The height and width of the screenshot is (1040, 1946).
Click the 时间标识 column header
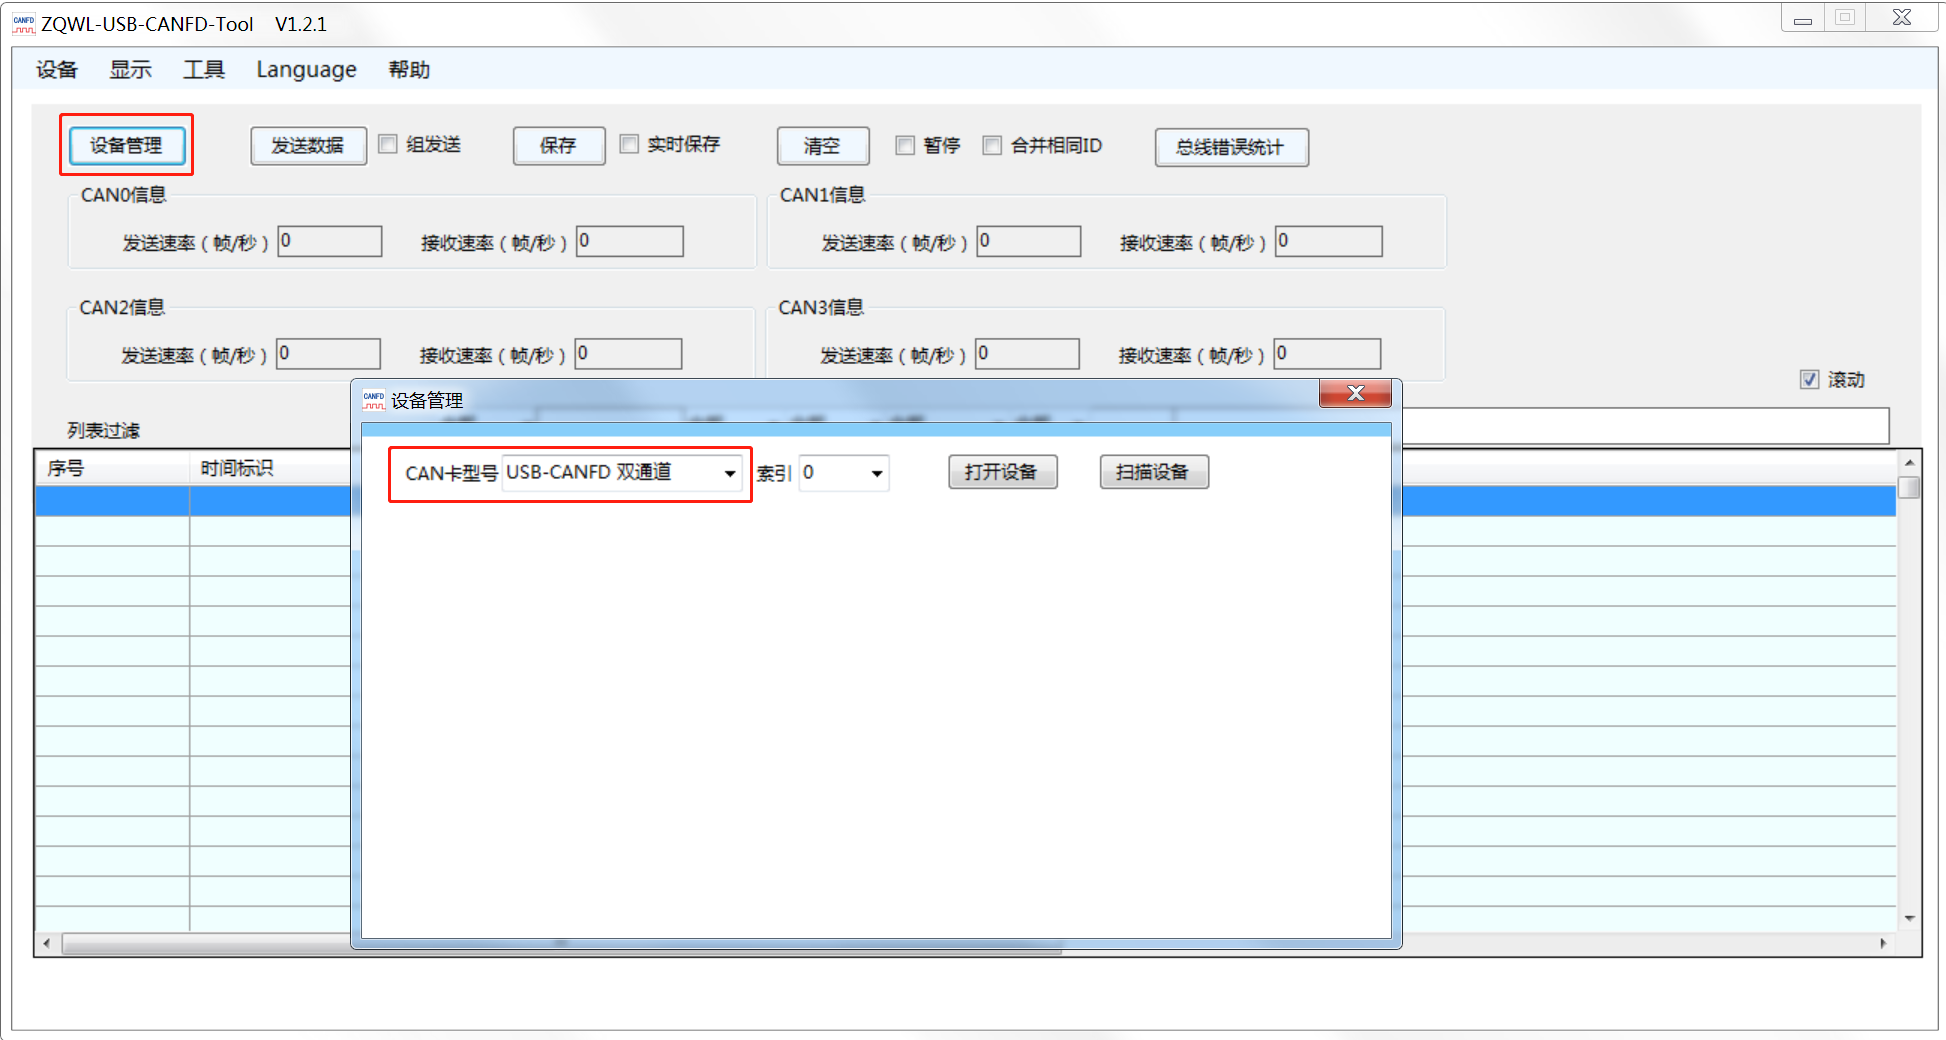coord(270,468)
